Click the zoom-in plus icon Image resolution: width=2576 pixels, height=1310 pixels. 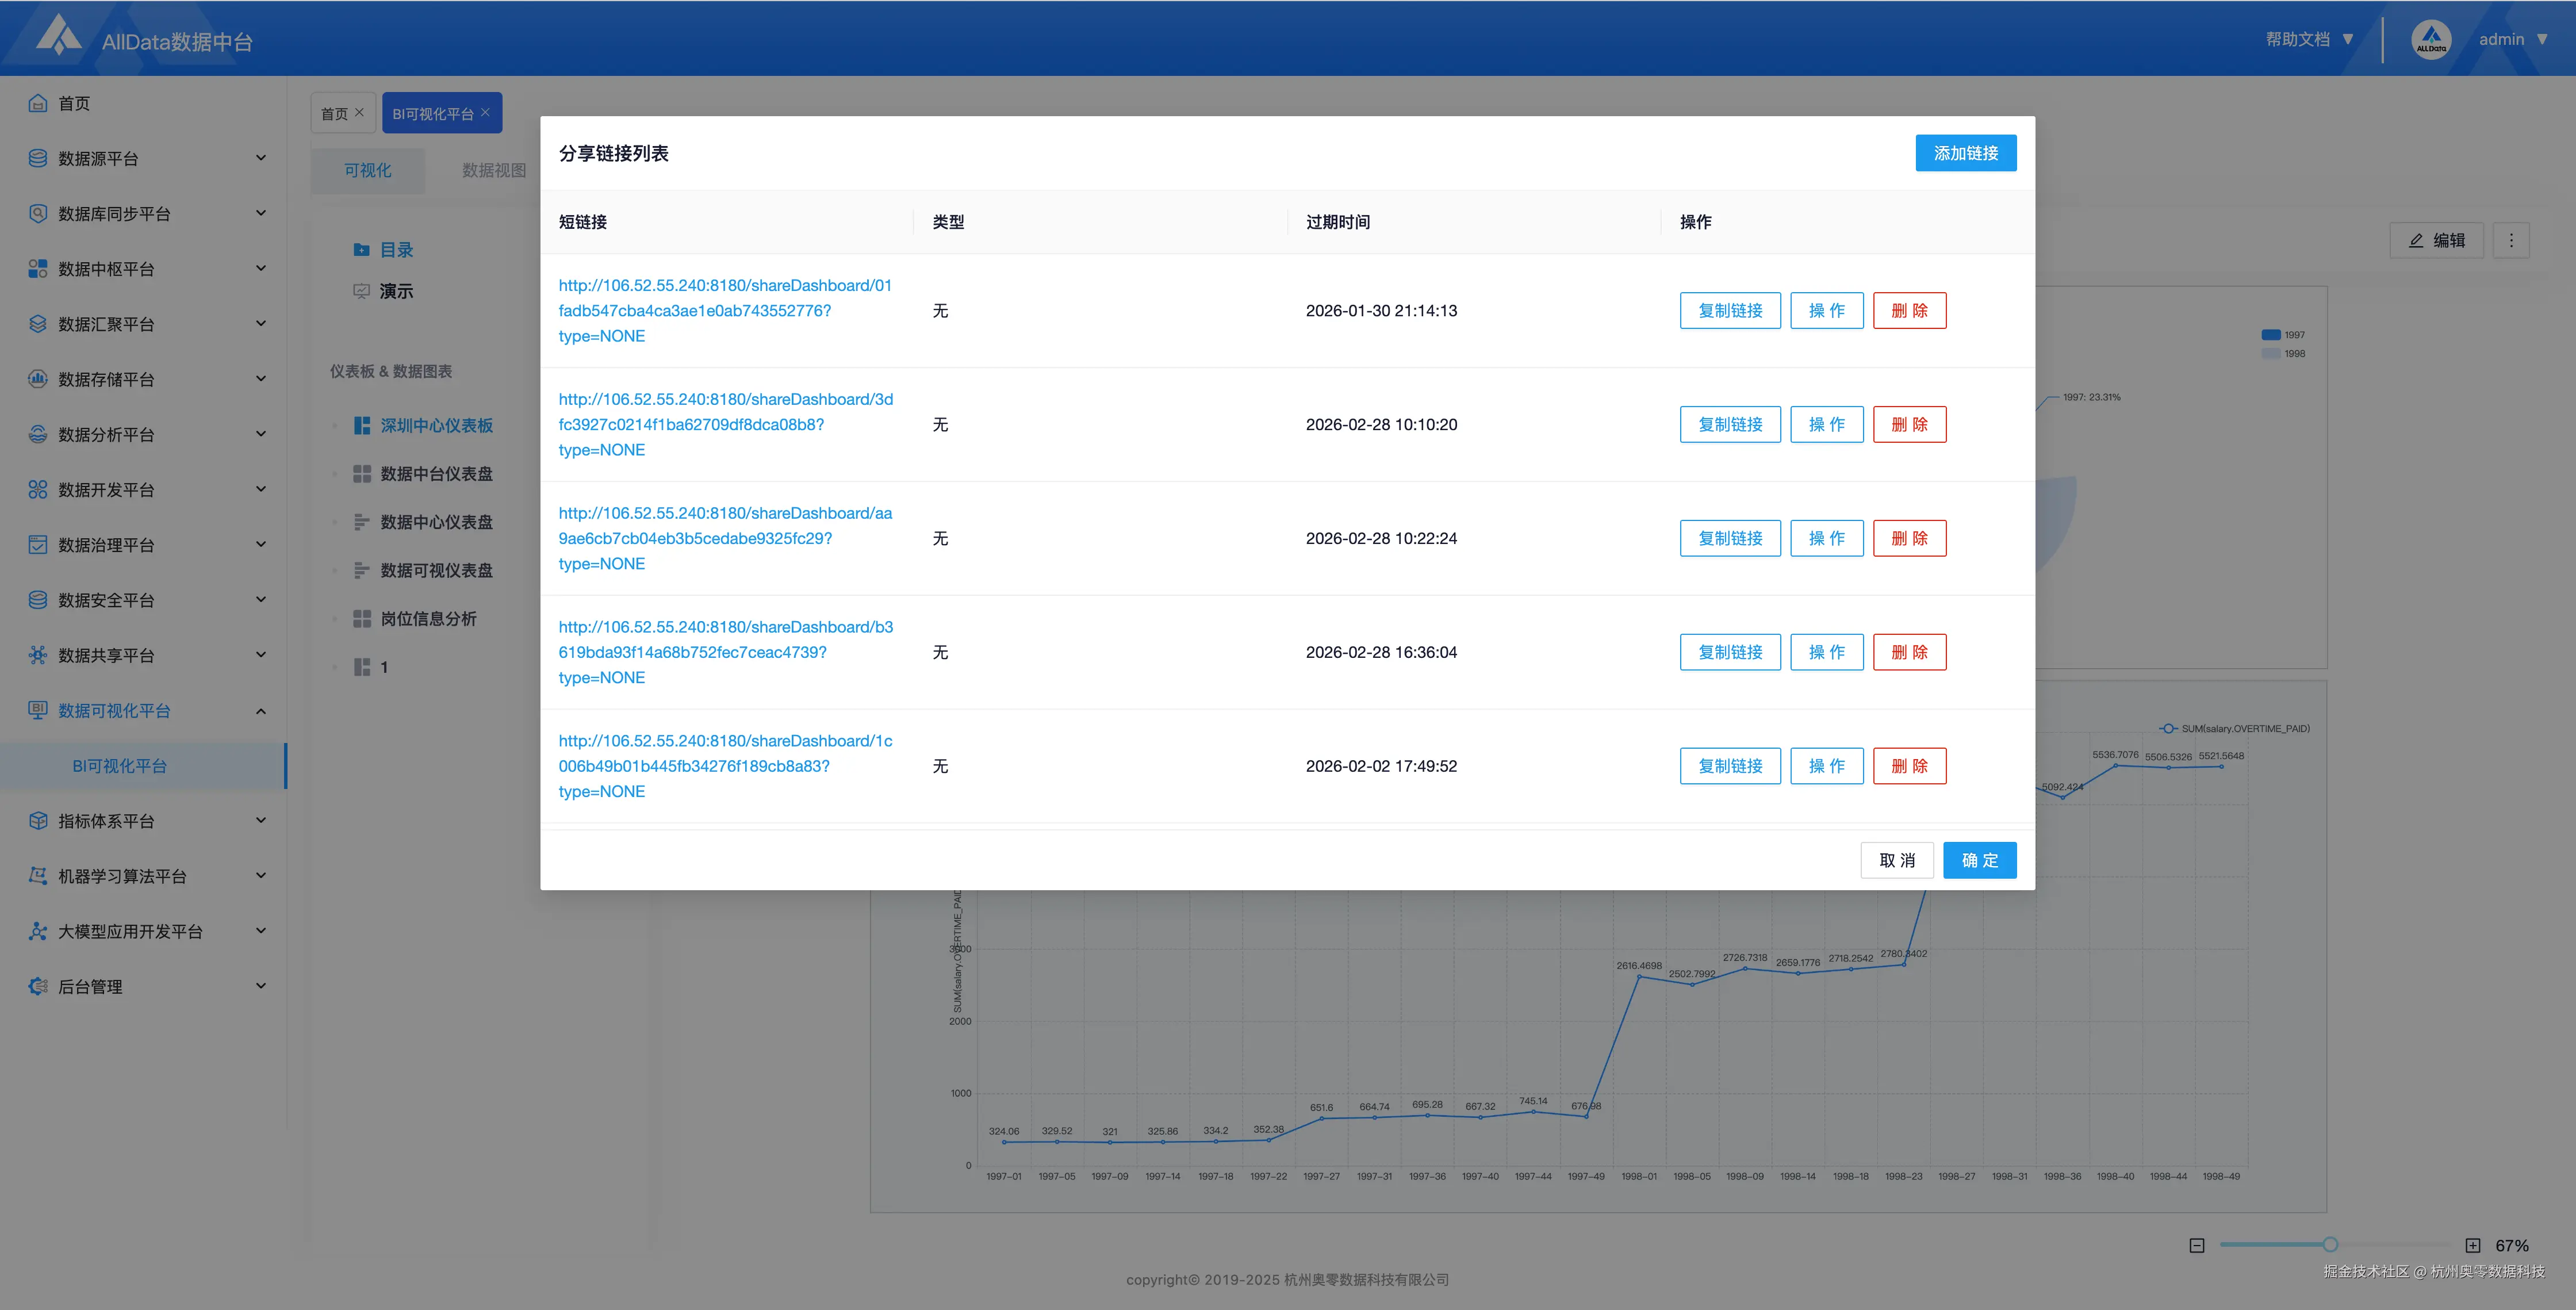[x=2472, y=1245]
